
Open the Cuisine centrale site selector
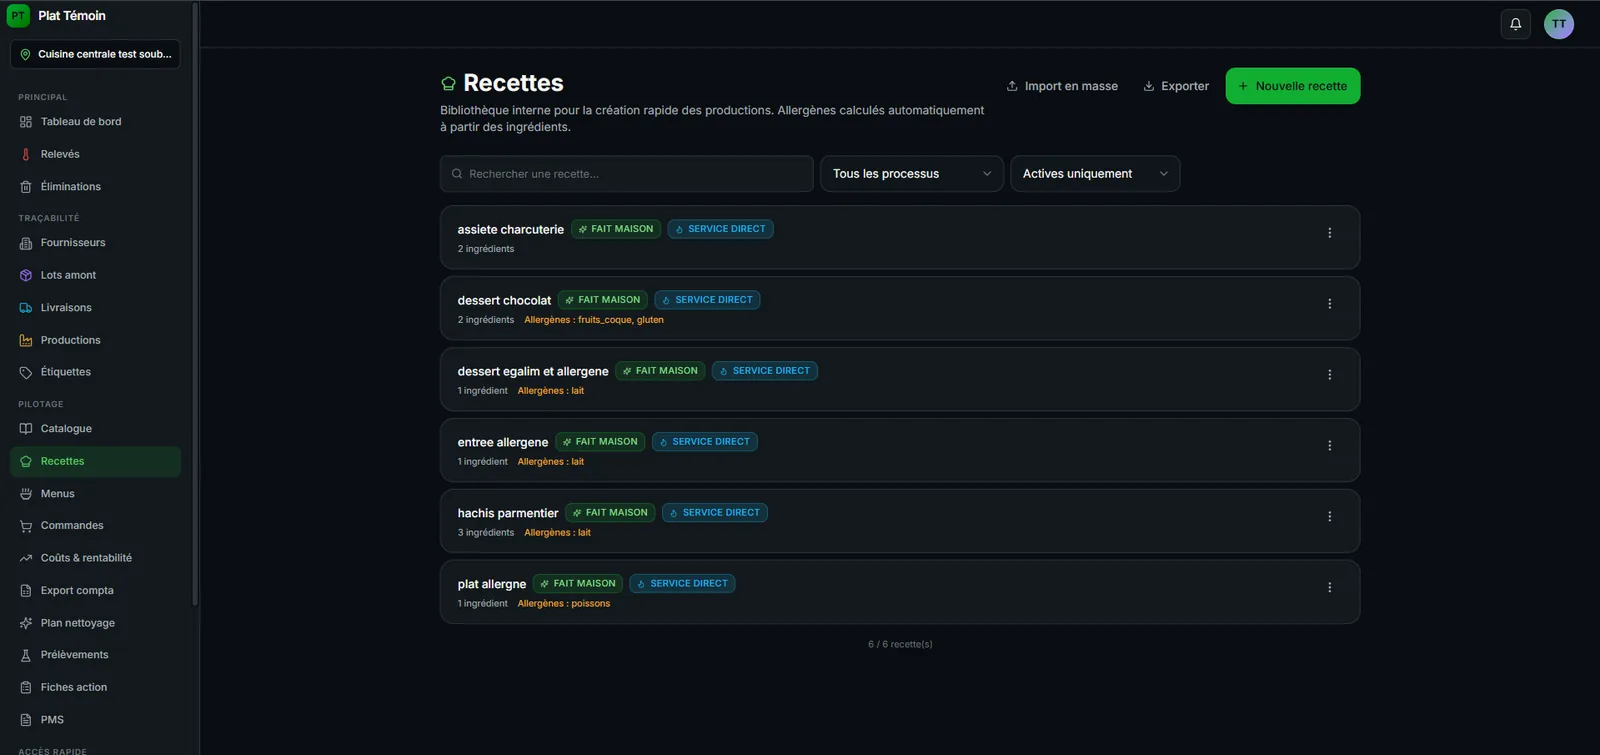tap(95, 54)
